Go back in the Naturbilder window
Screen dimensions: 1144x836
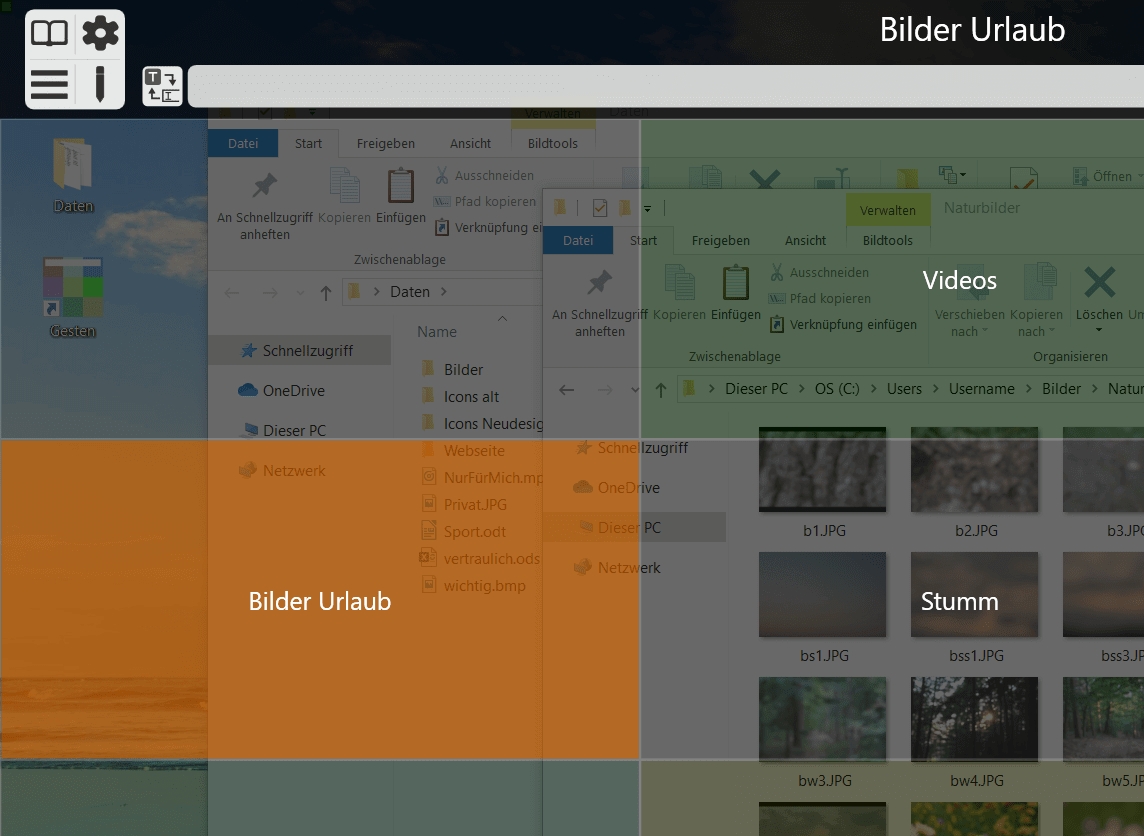click(x=566, y=390)
